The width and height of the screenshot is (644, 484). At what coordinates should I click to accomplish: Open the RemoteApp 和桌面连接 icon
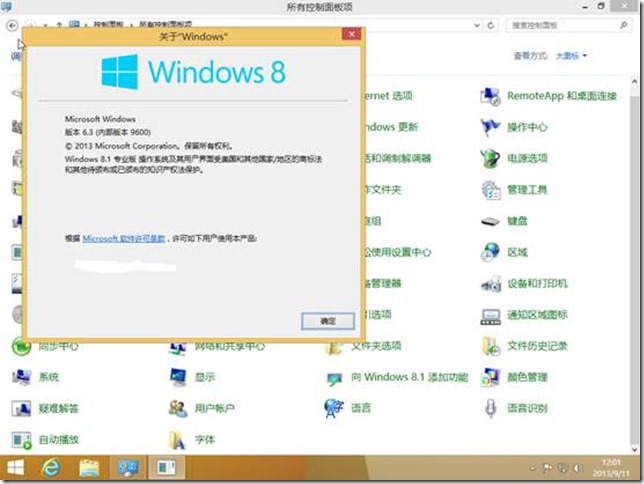click(x=490, y=97)
